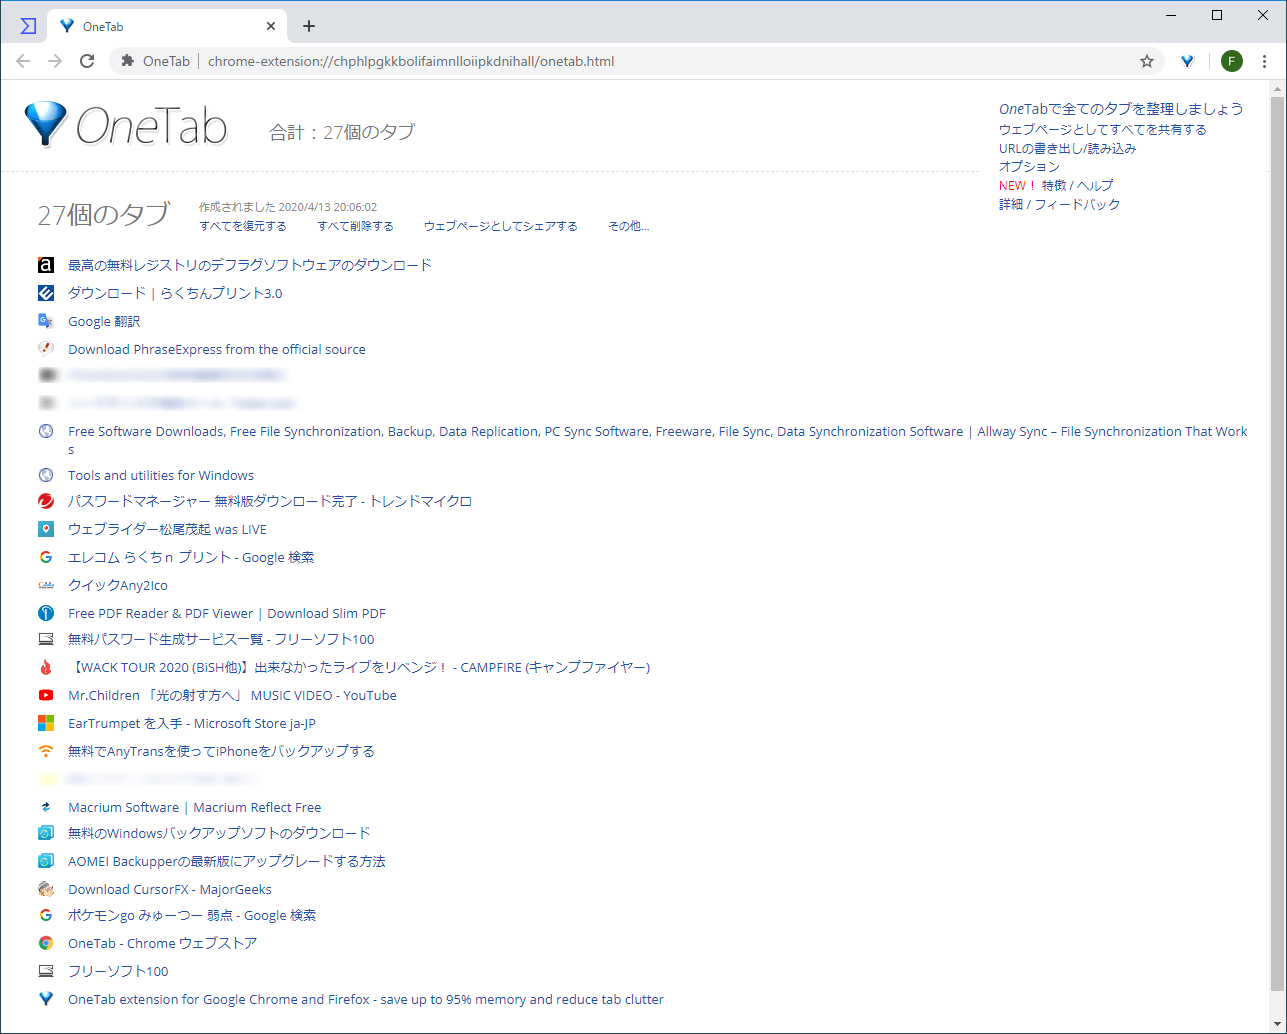Click orange wifi favicon beside AnyTrans link

coord(46,751)
